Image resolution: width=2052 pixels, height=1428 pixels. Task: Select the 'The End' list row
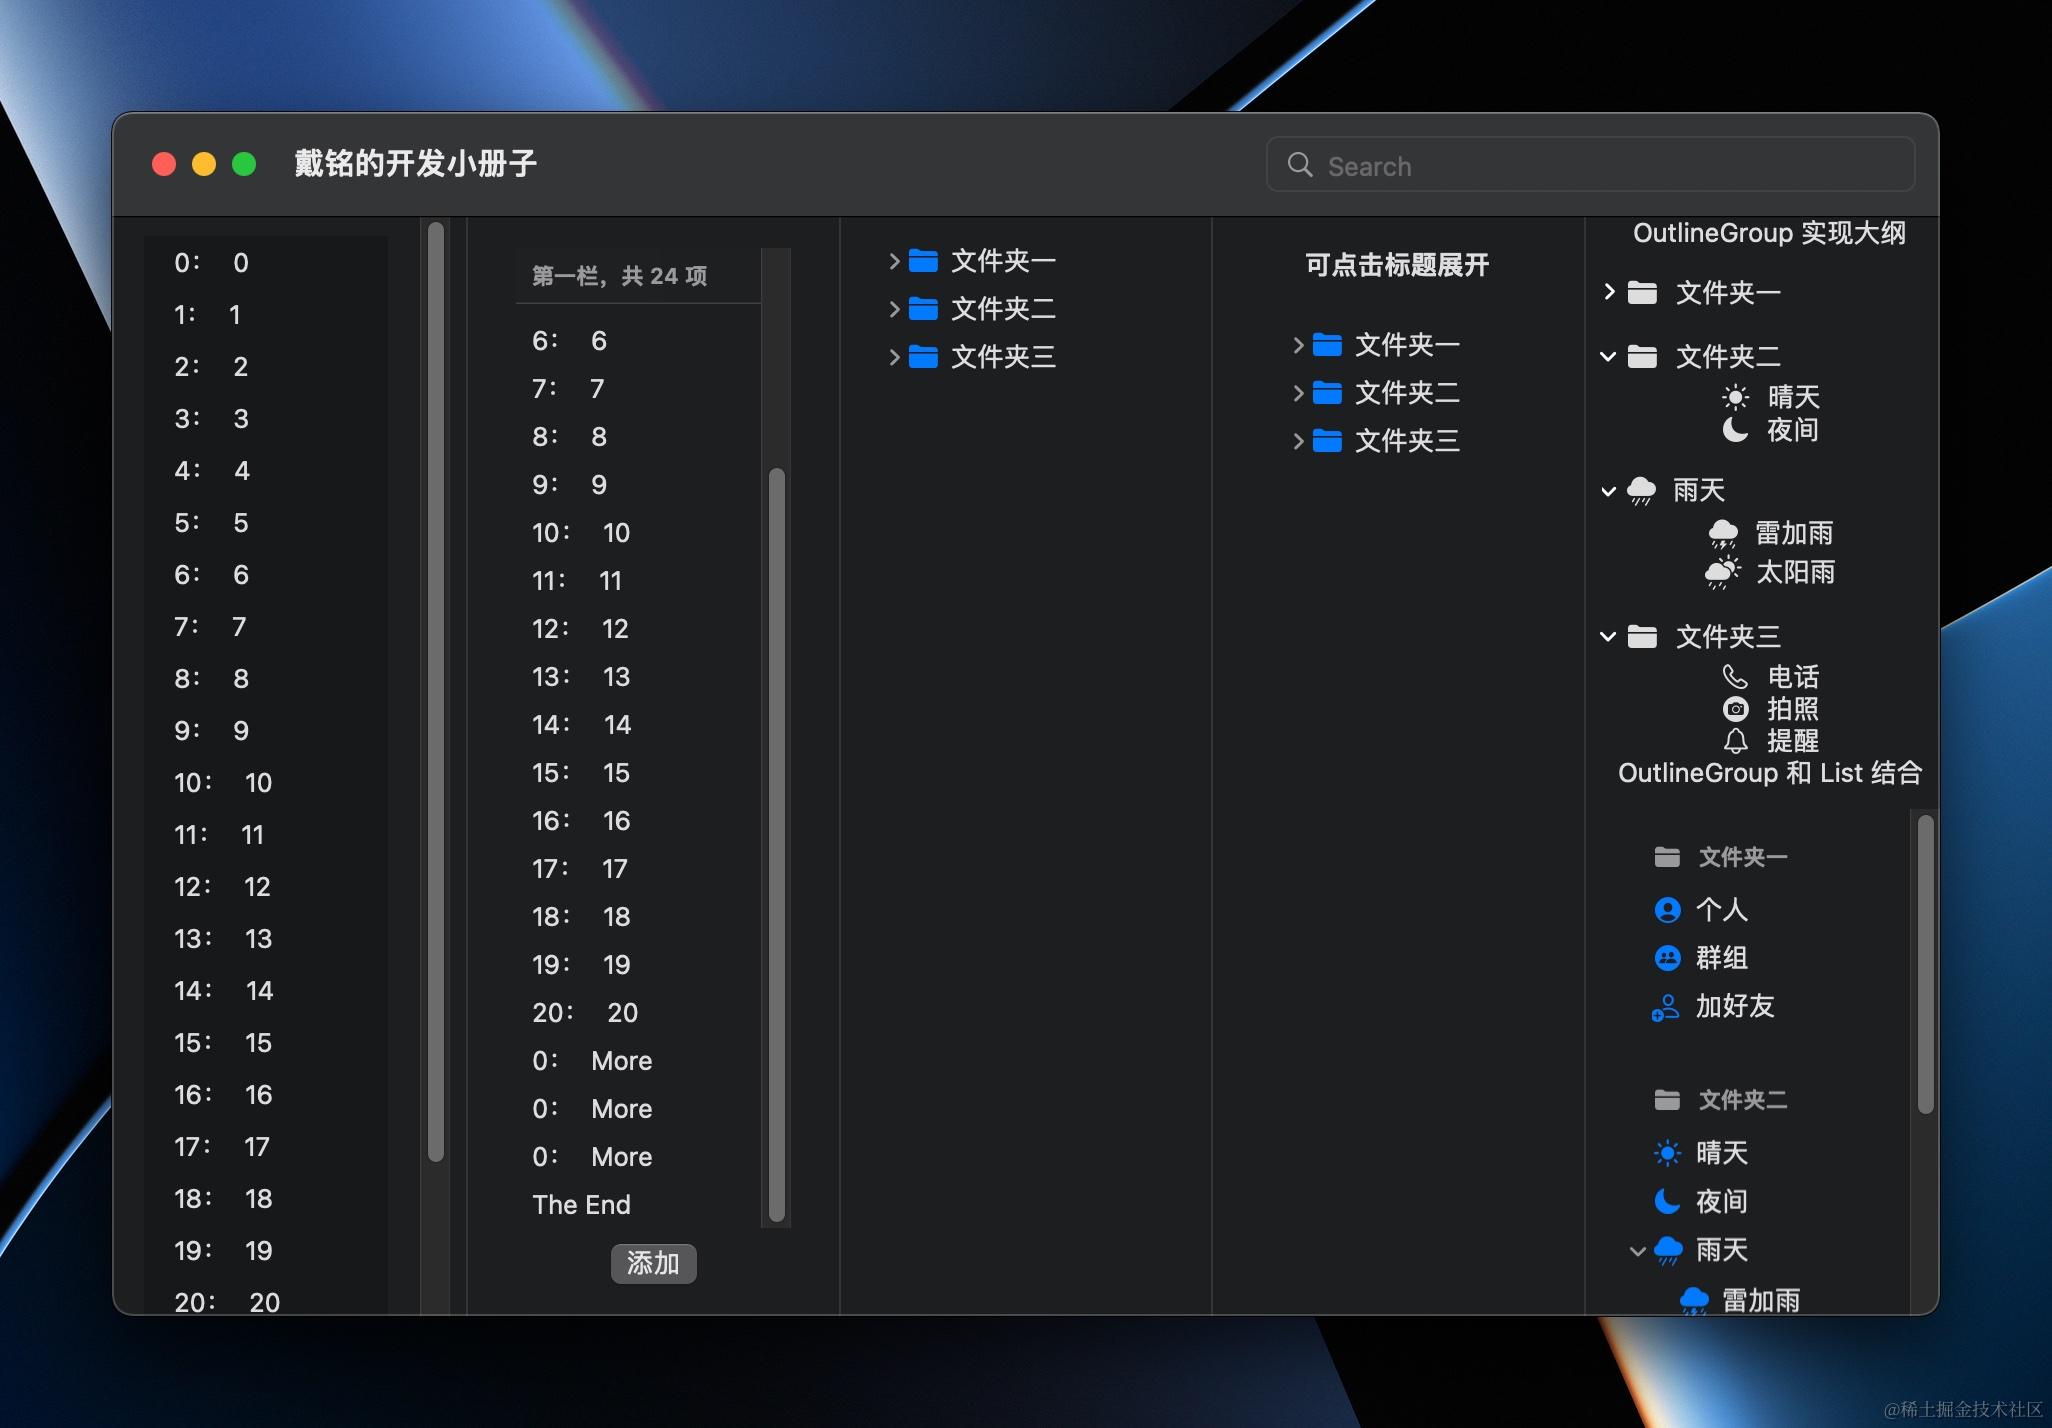[x=581, y=1205]
